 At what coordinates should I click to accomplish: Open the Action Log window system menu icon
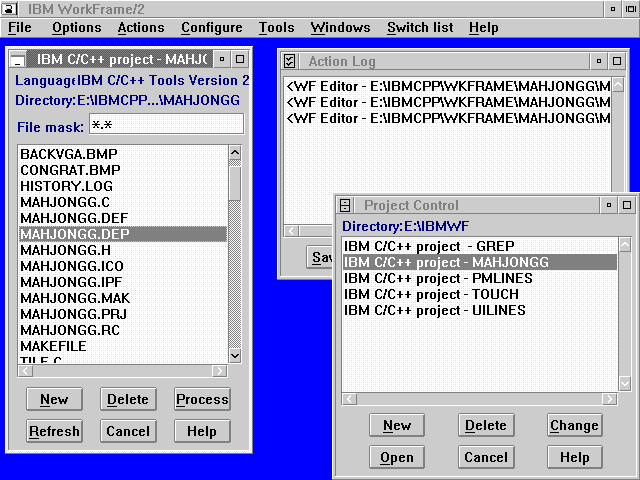(290, 61)
